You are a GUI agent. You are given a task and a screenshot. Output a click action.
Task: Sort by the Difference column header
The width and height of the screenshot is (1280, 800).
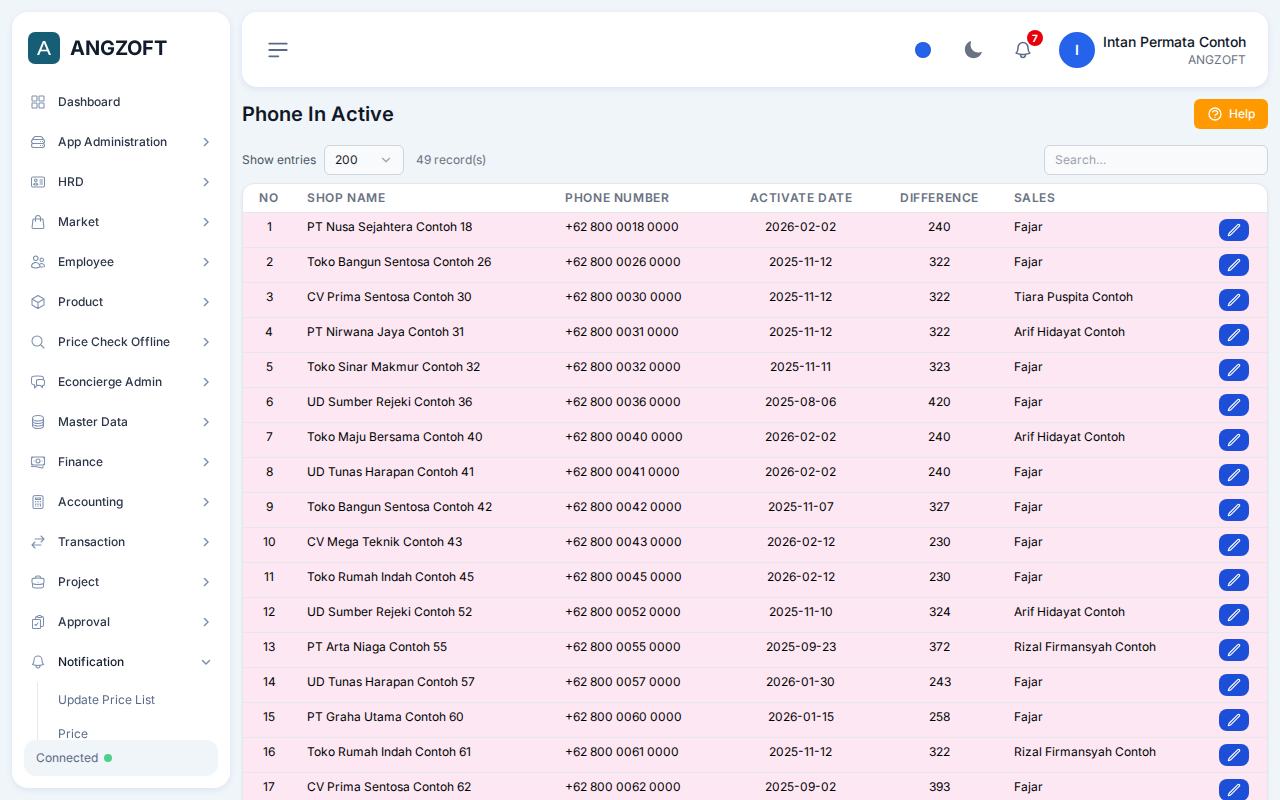[x=939, y=198]
